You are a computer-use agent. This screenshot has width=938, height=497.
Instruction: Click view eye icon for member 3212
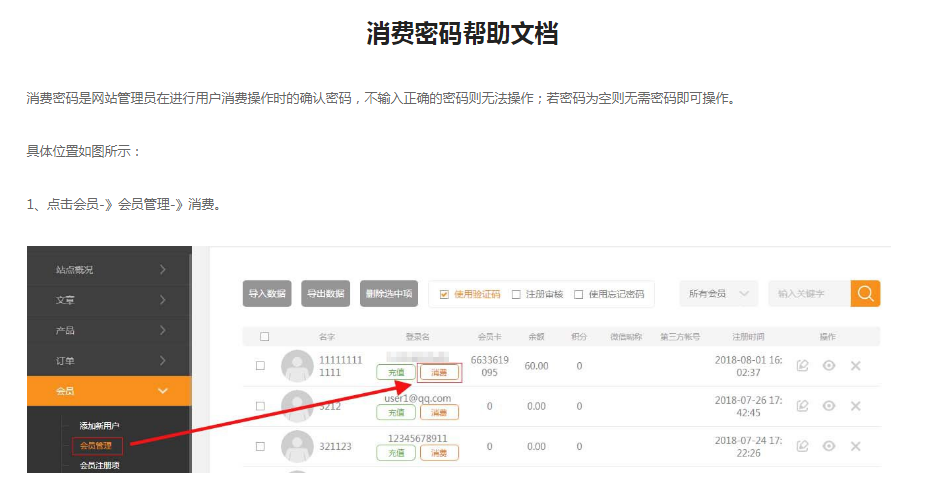[829, 406]
